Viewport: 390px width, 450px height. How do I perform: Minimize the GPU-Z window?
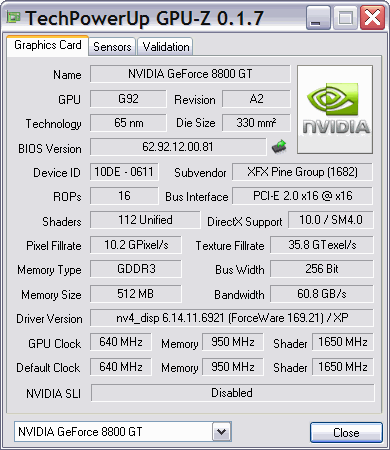click(x=318, y=18)
